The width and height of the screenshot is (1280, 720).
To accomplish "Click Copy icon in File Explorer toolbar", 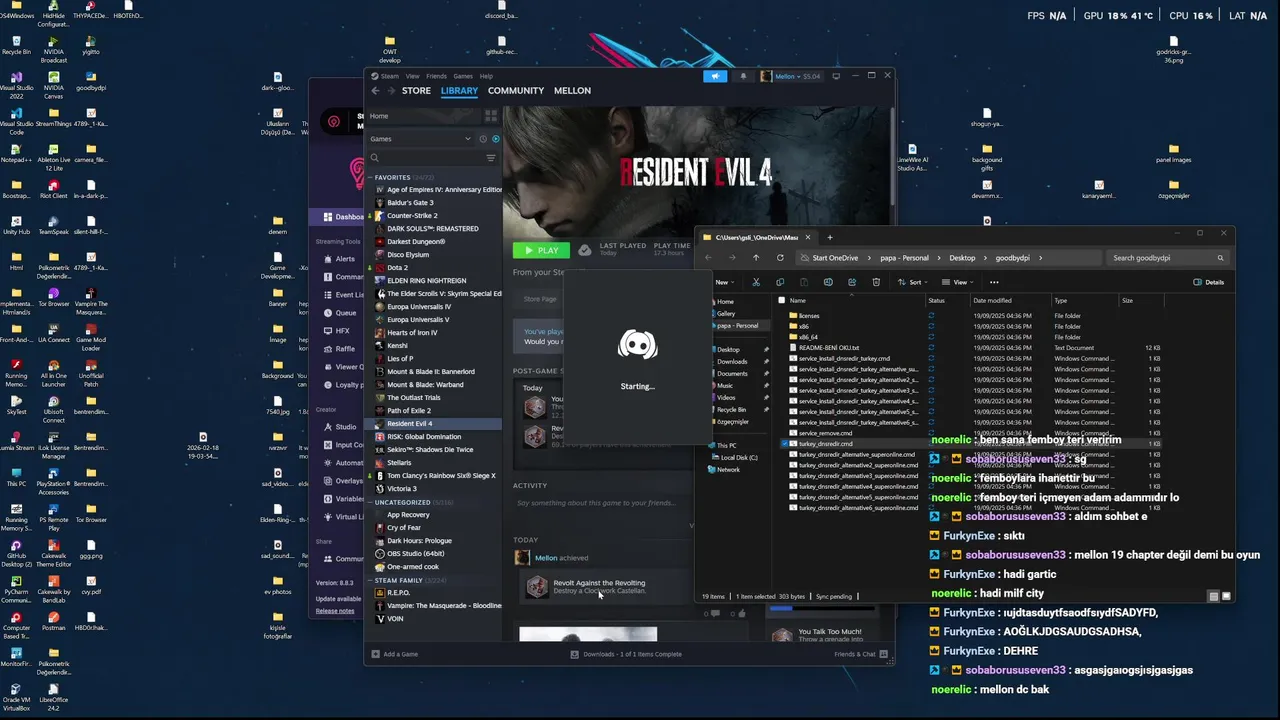I will [x=780, y=282].
